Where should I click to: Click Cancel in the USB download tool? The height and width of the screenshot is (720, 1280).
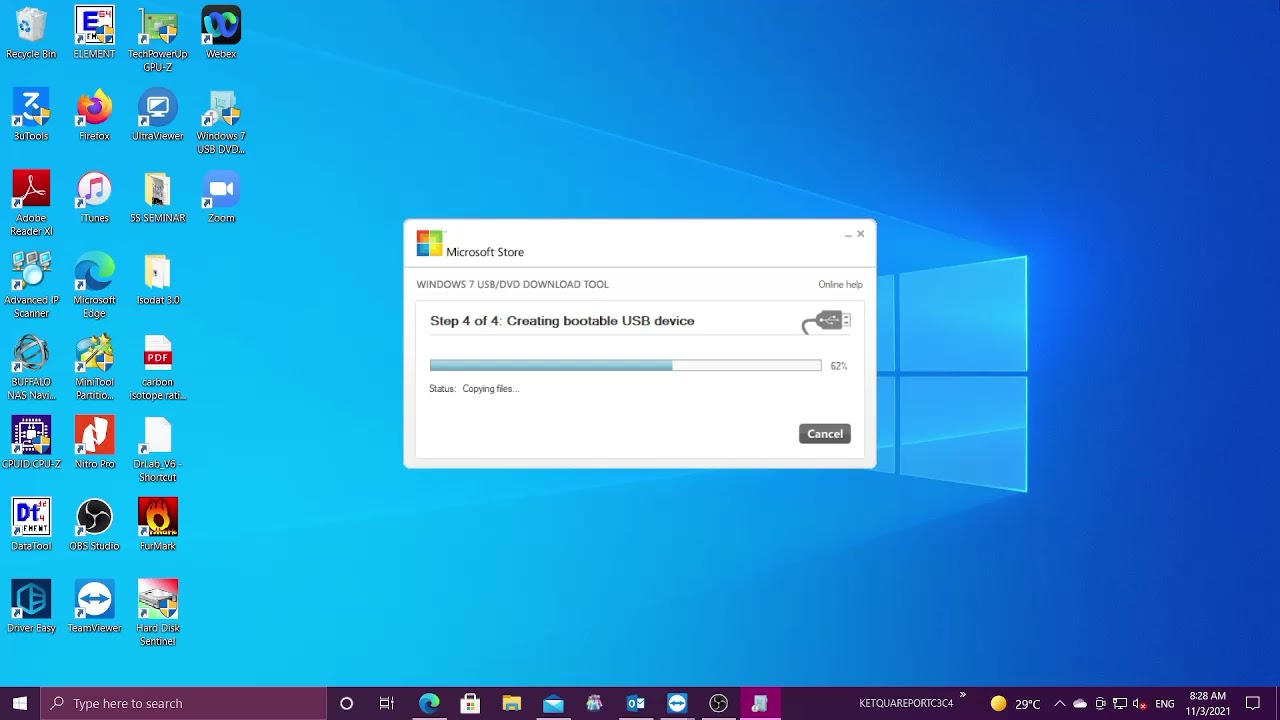825,433
